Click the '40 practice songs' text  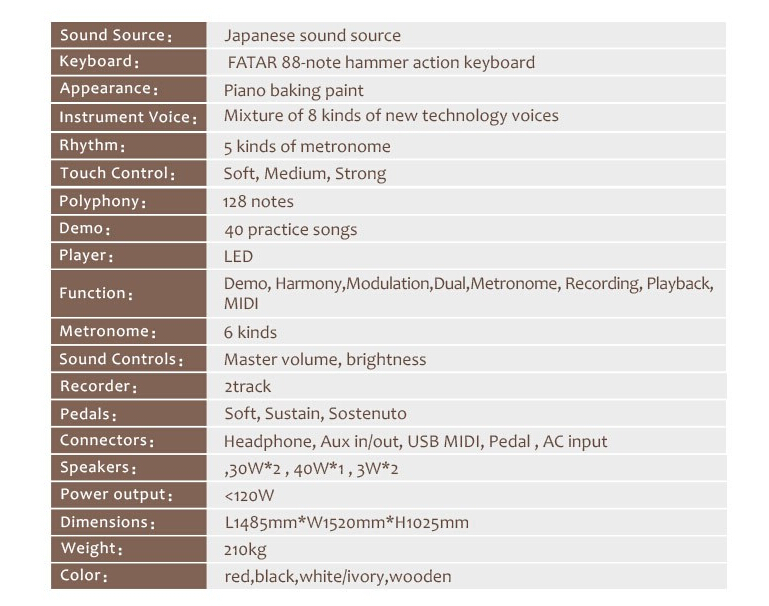[290, 229]
